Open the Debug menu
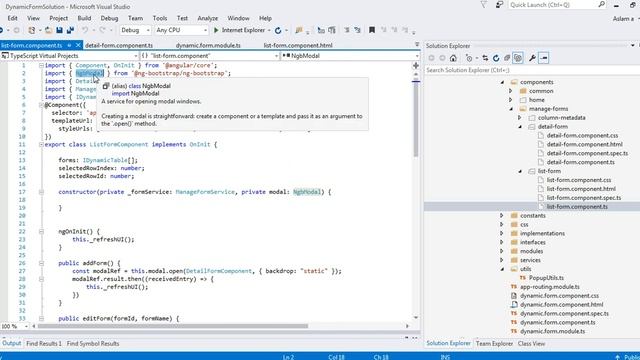 (109, 18)
